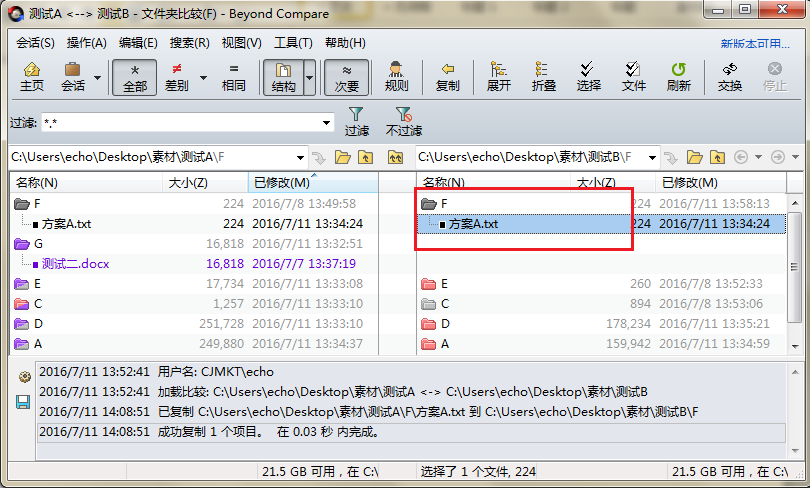Expand the 差别 dropdown arrow
Viewport: 810px width, 488px height.
[204, 78]
